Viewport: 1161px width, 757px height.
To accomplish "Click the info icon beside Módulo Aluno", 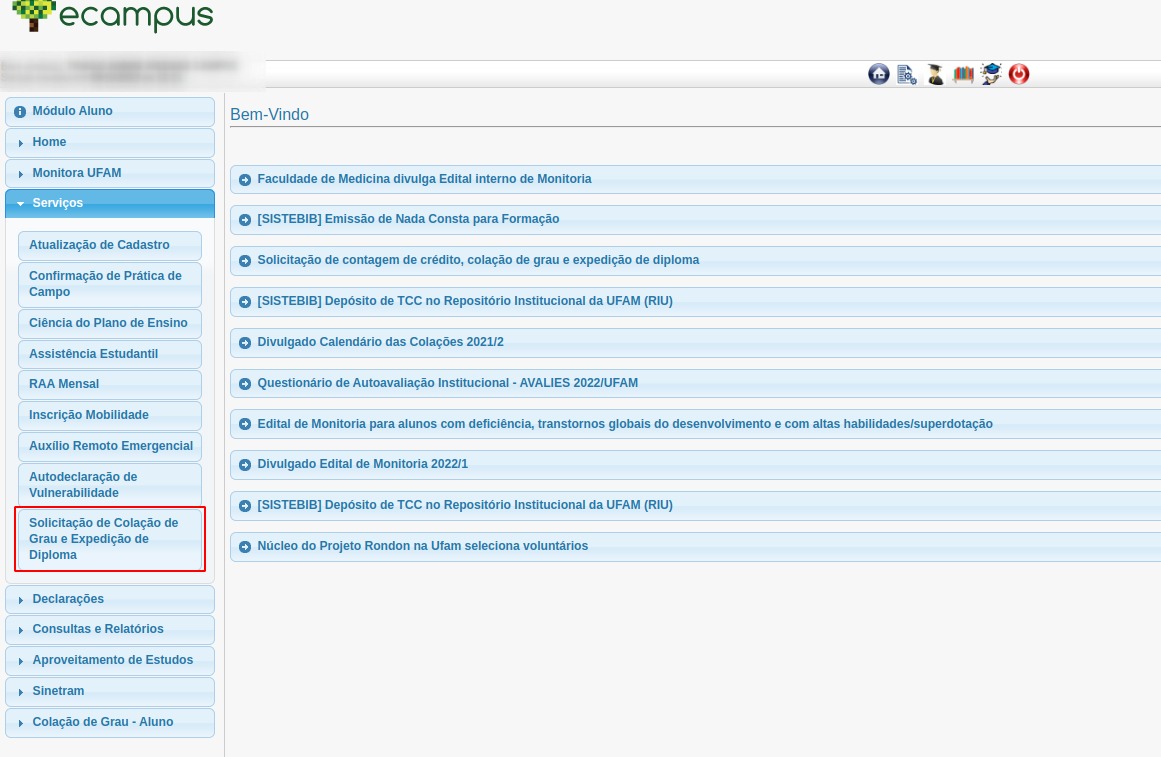I will tap(20, 112).
